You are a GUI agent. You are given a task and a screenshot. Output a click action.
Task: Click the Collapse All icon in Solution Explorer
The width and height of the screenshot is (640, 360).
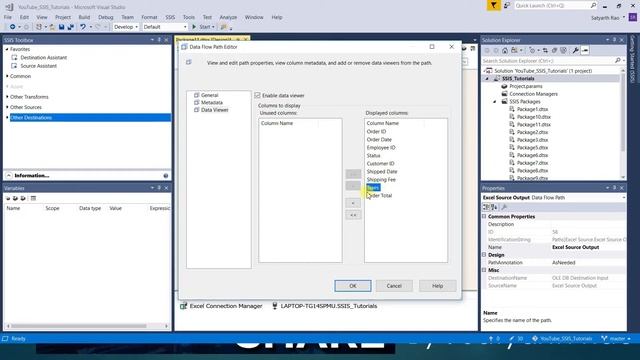(x=554, y=51)
